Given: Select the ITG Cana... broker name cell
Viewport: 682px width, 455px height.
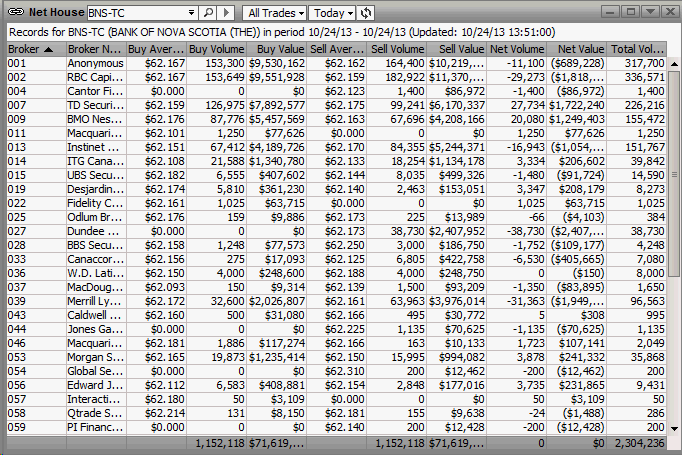Looking at the screenshot, I should pyautogui.click(x=95, y=161).
